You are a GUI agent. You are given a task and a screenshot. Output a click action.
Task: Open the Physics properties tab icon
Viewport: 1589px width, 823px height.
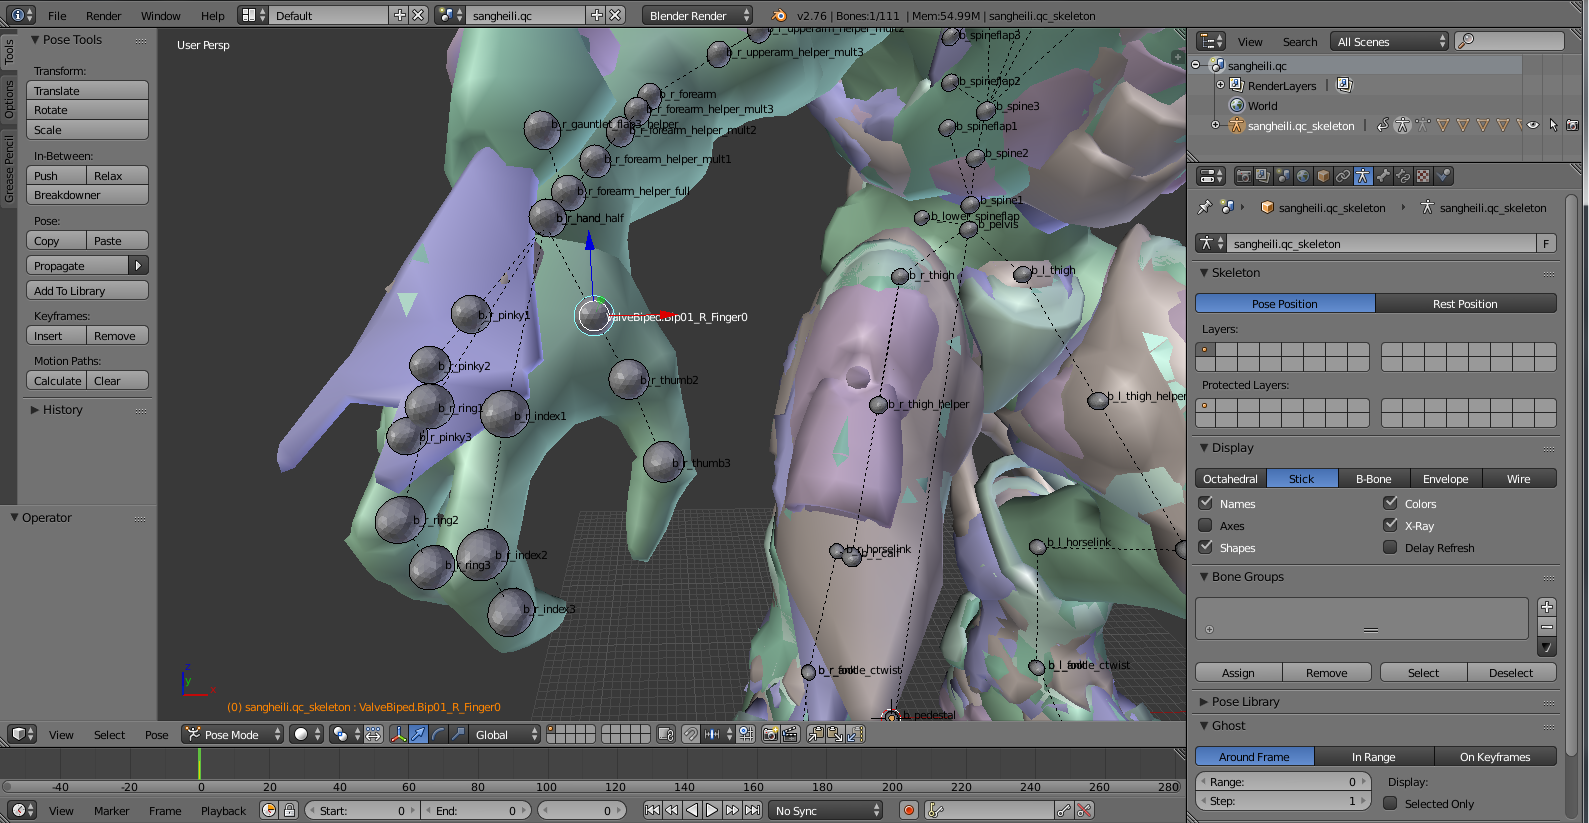[x=1443, y=176]
